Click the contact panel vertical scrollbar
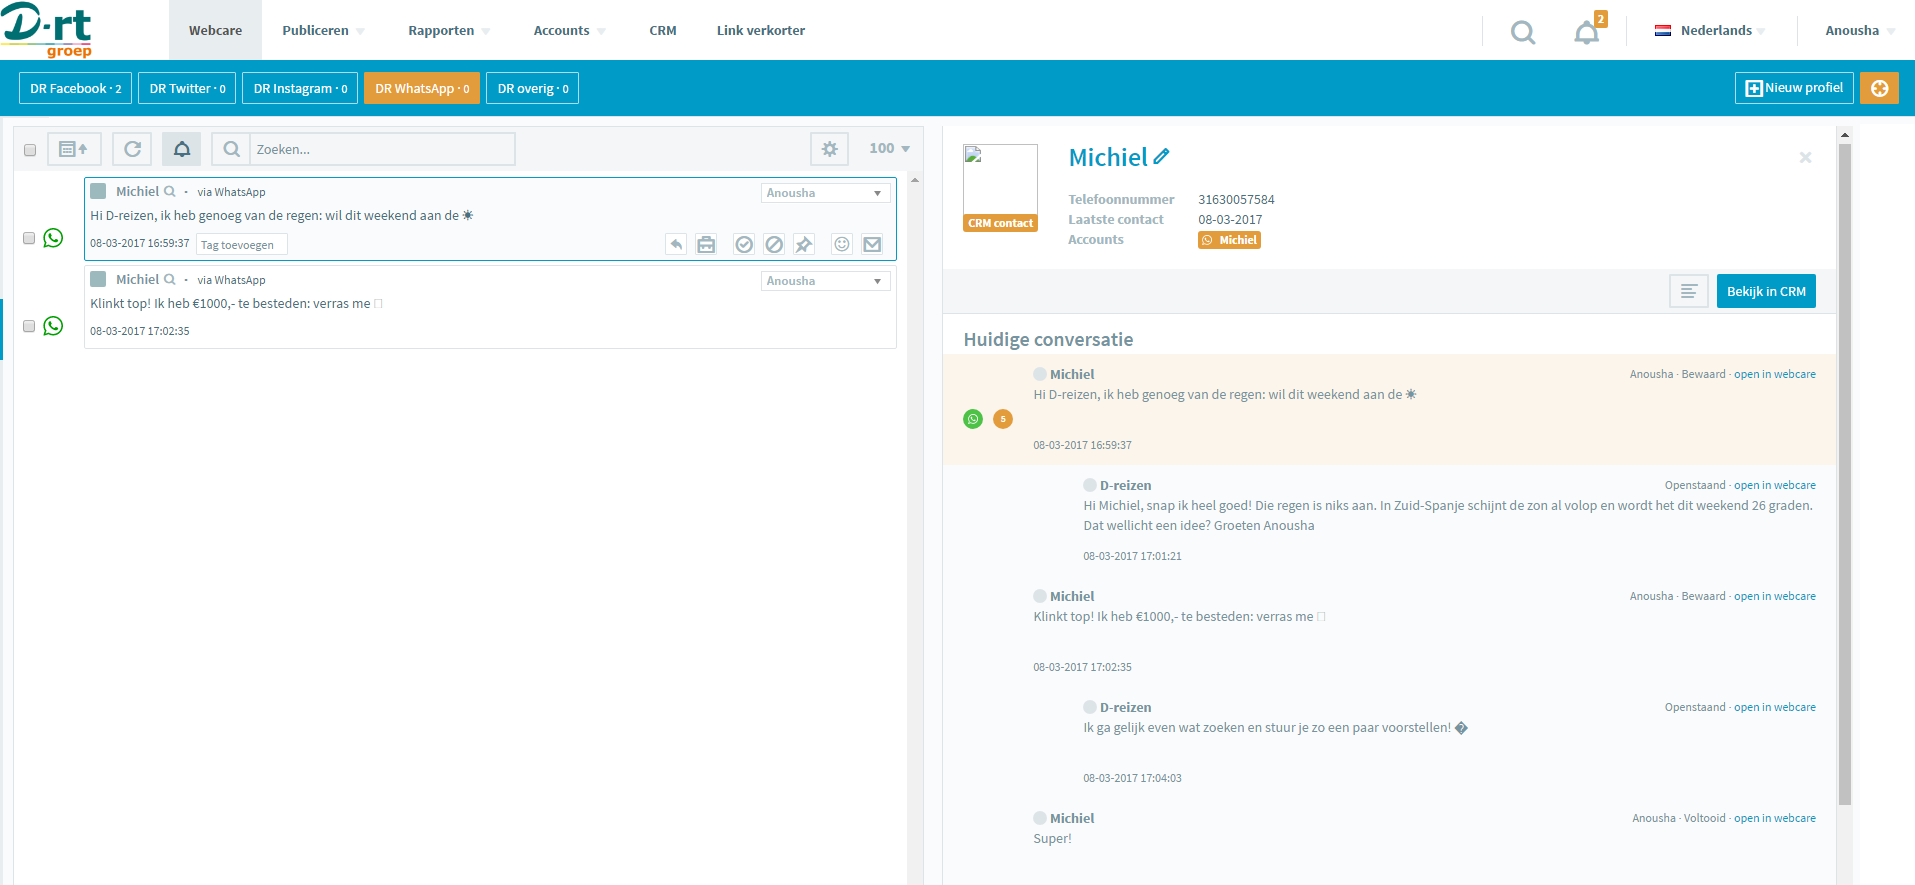Screen dimensions: 1915x885 click(x=1845, y=473)
